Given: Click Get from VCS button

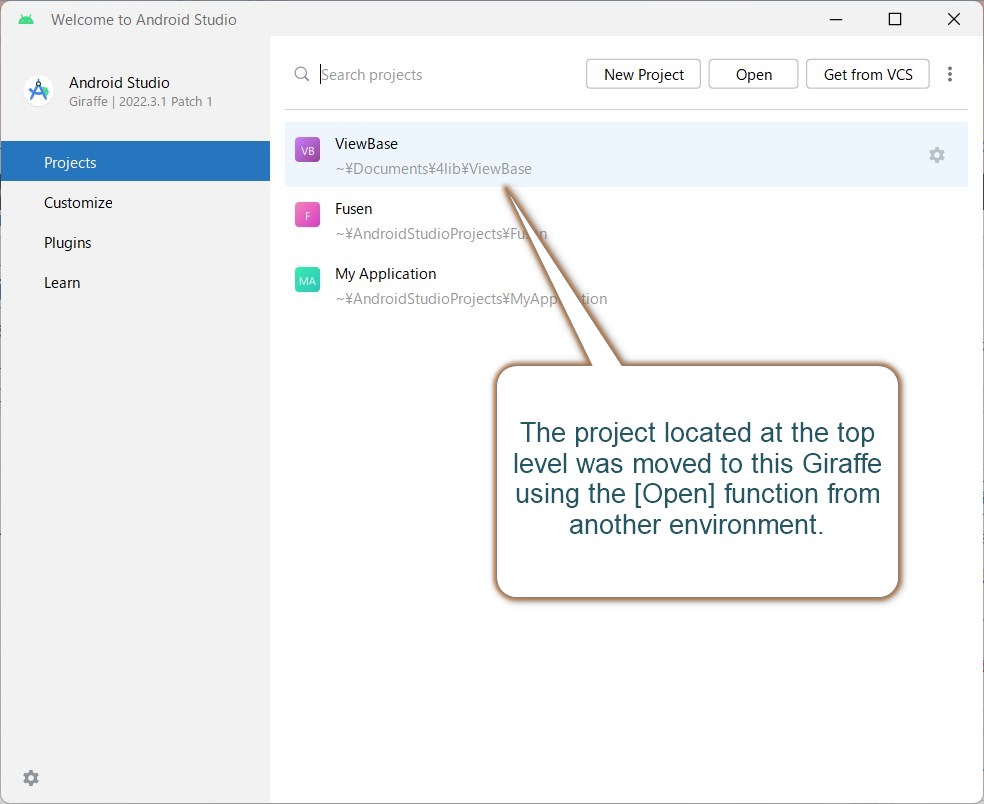Looking at the screenshot, I should (867, 74).
